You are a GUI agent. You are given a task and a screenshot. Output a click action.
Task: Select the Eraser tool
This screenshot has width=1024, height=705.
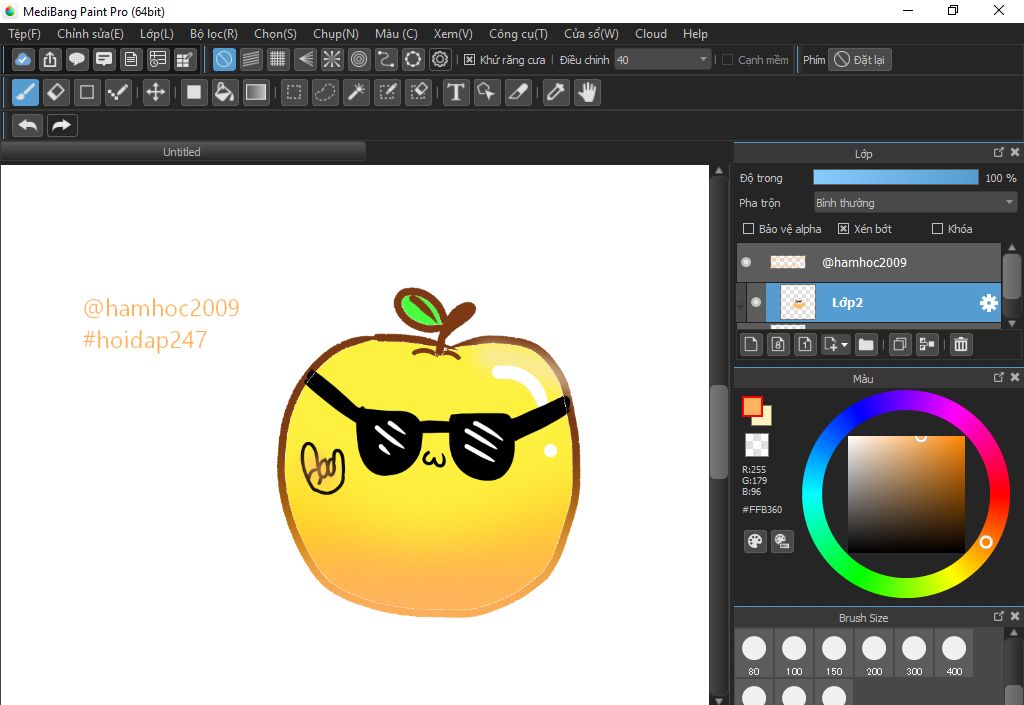[56, 93]
